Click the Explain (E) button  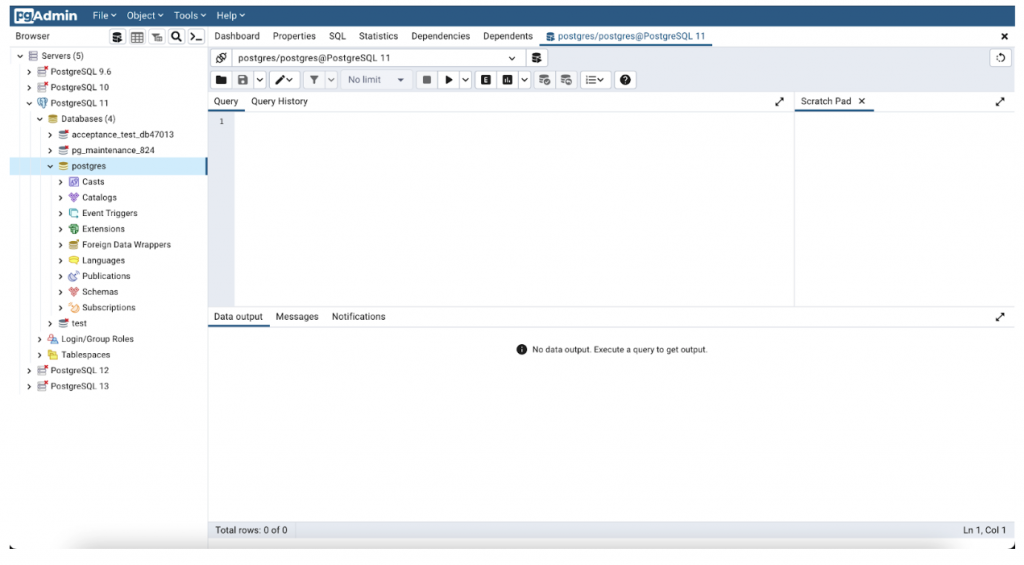point(486,80)
